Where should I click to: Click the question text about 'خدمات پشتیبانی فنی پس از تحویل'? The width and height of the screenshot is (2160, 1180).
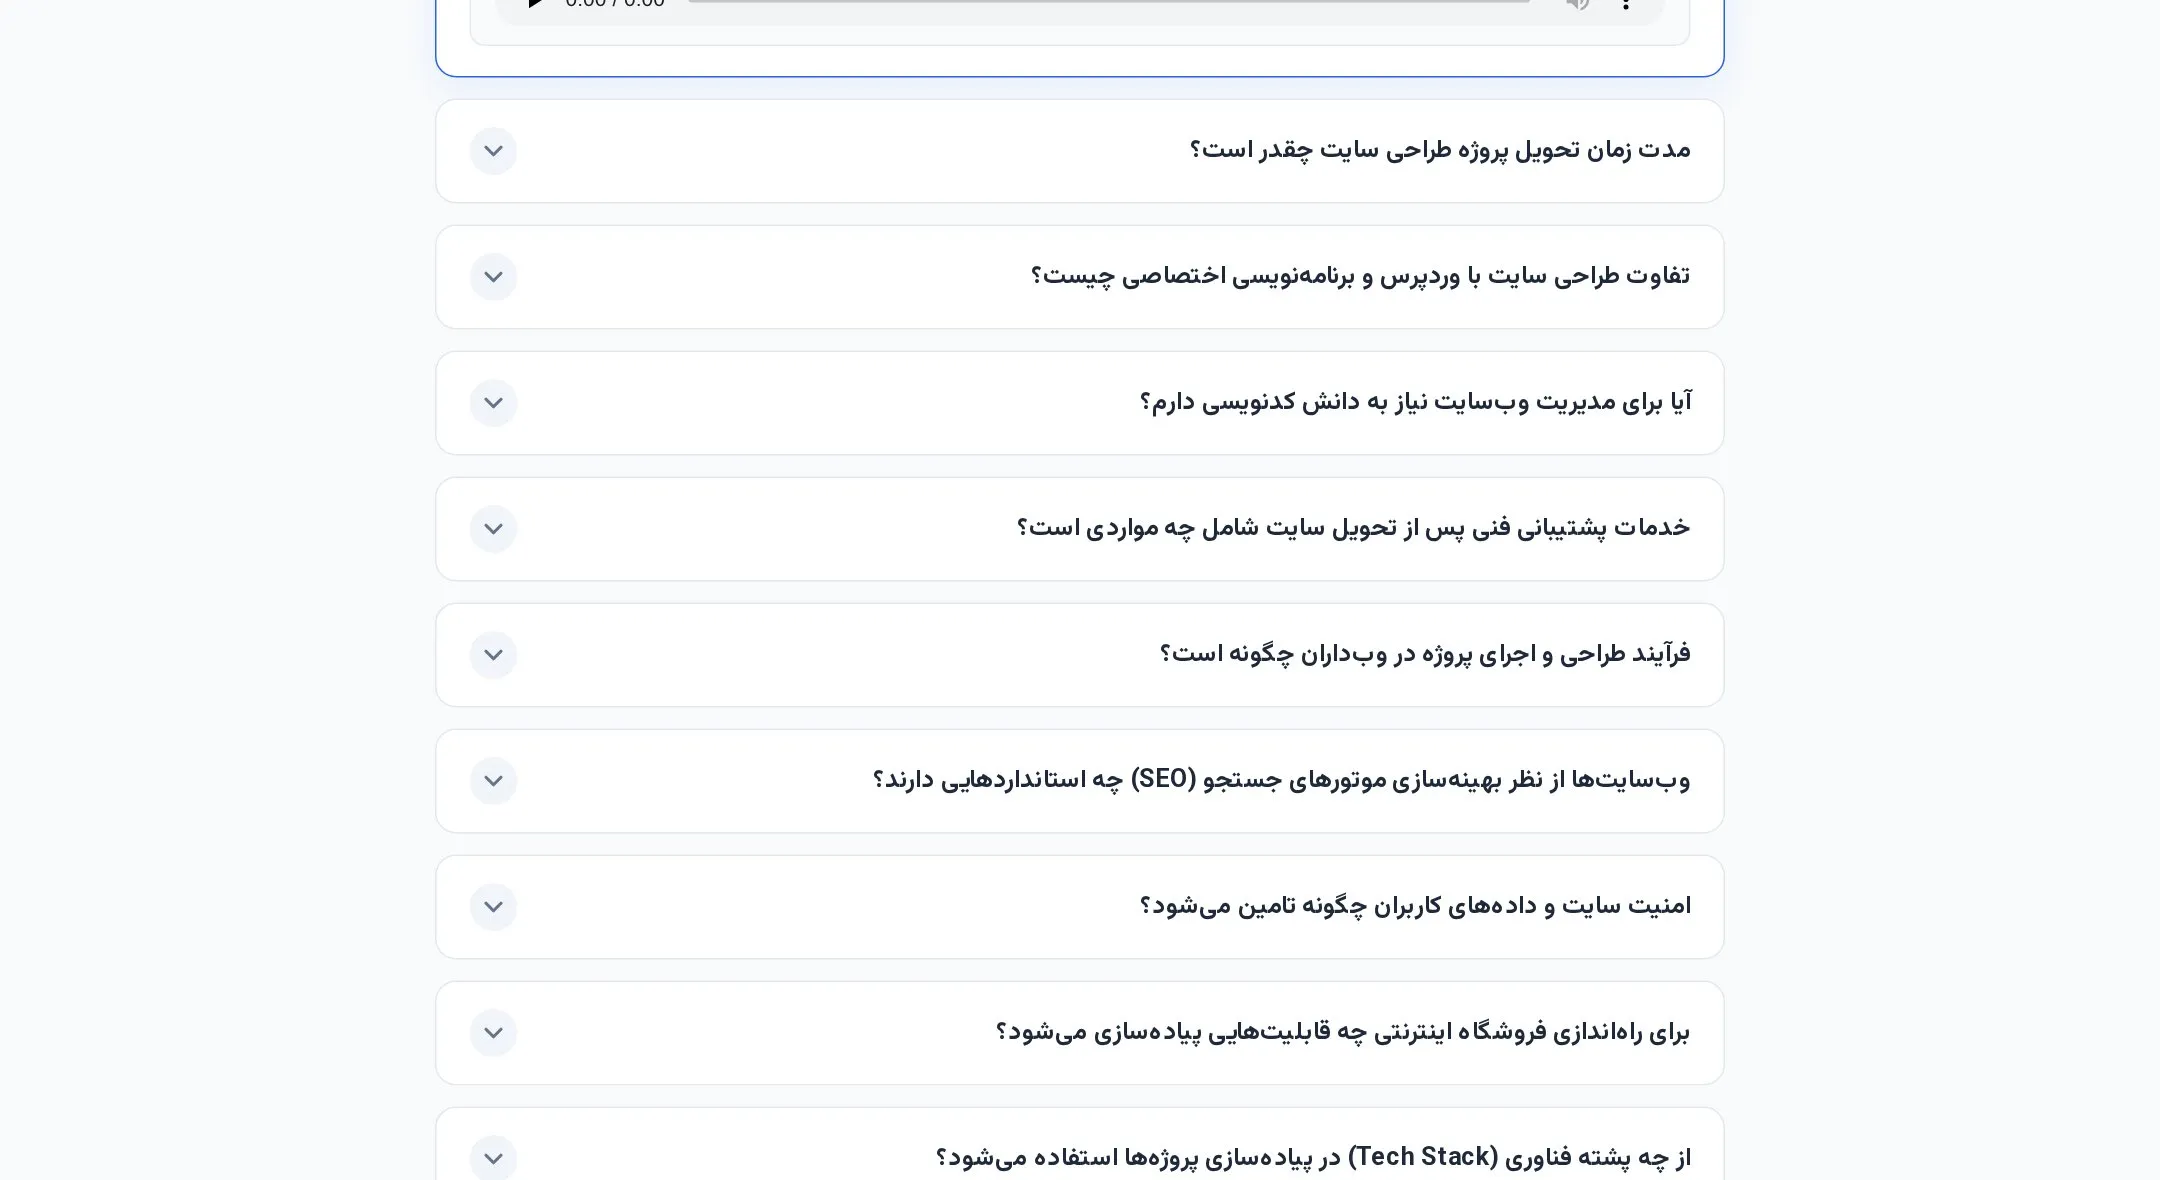[1353, 528]
